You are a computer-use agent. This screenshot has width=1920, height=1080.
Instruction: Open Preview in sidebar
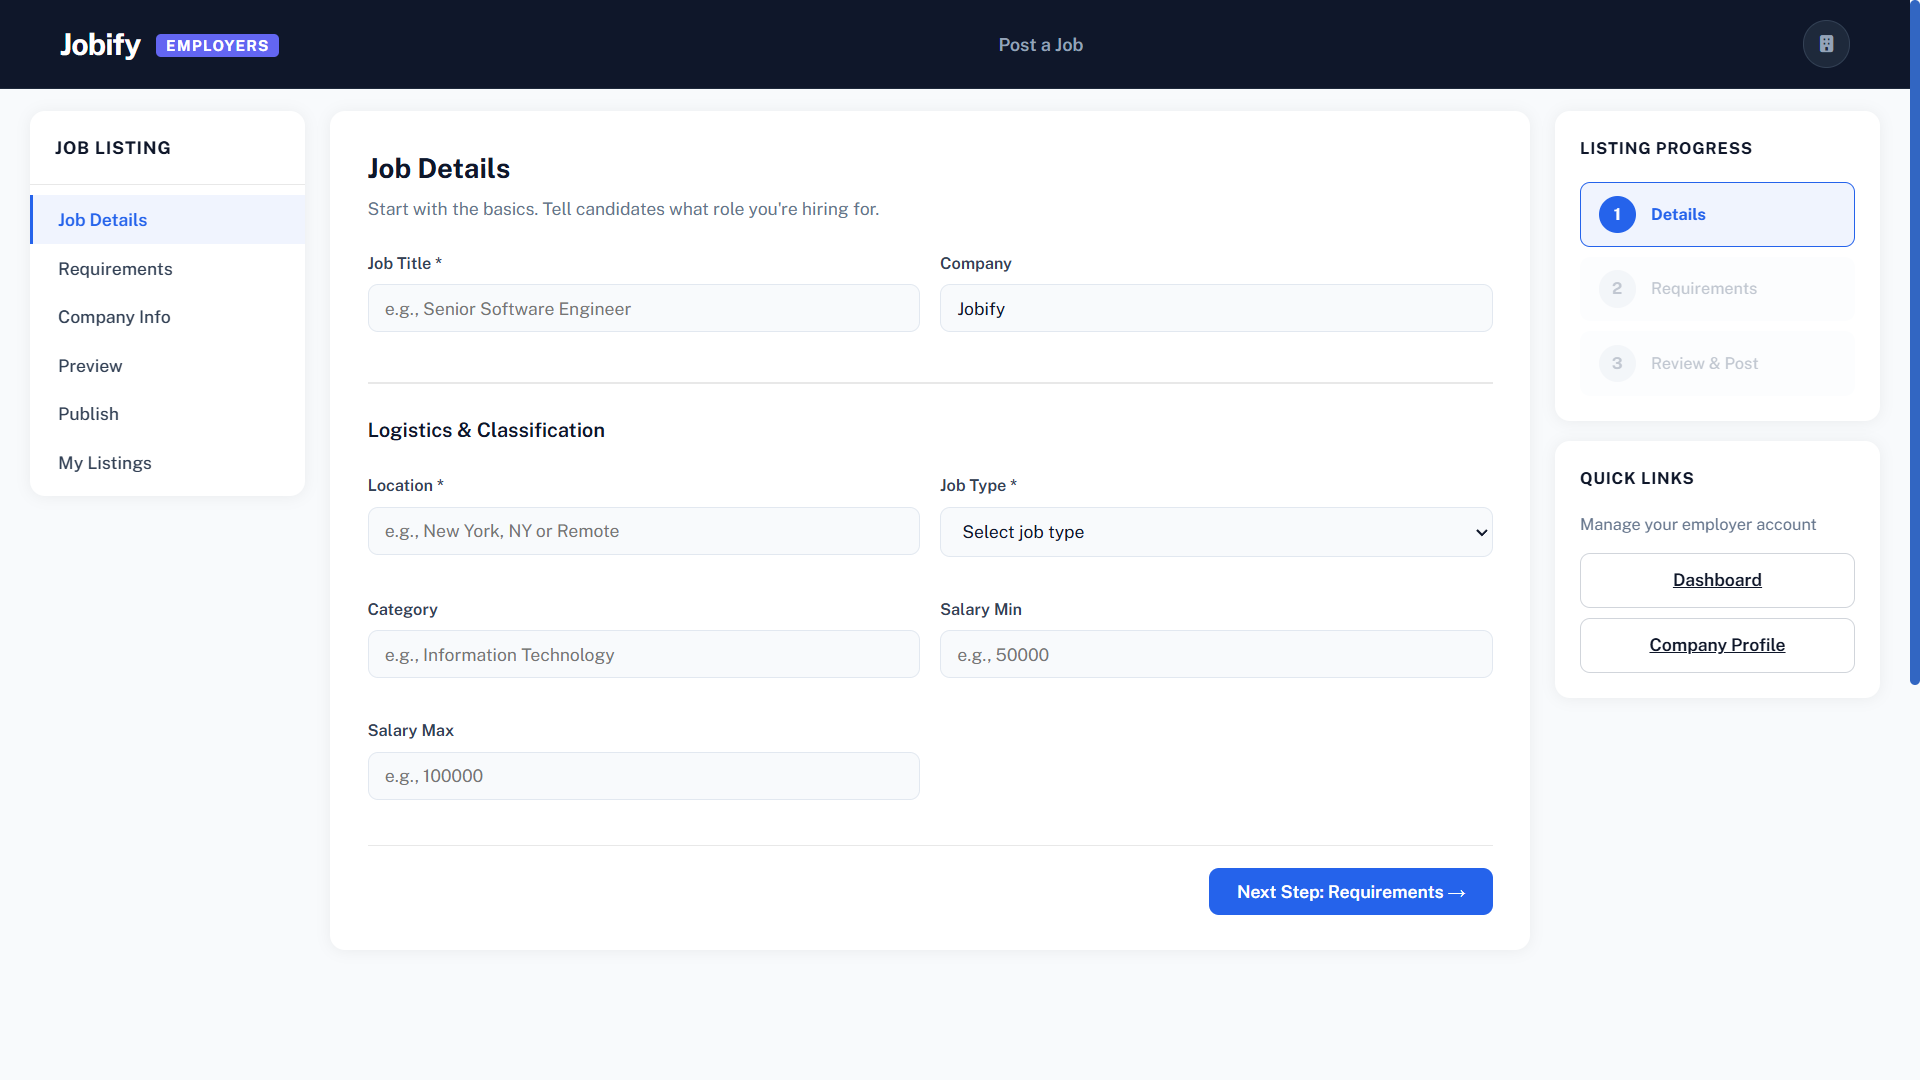tap(168, 366)
